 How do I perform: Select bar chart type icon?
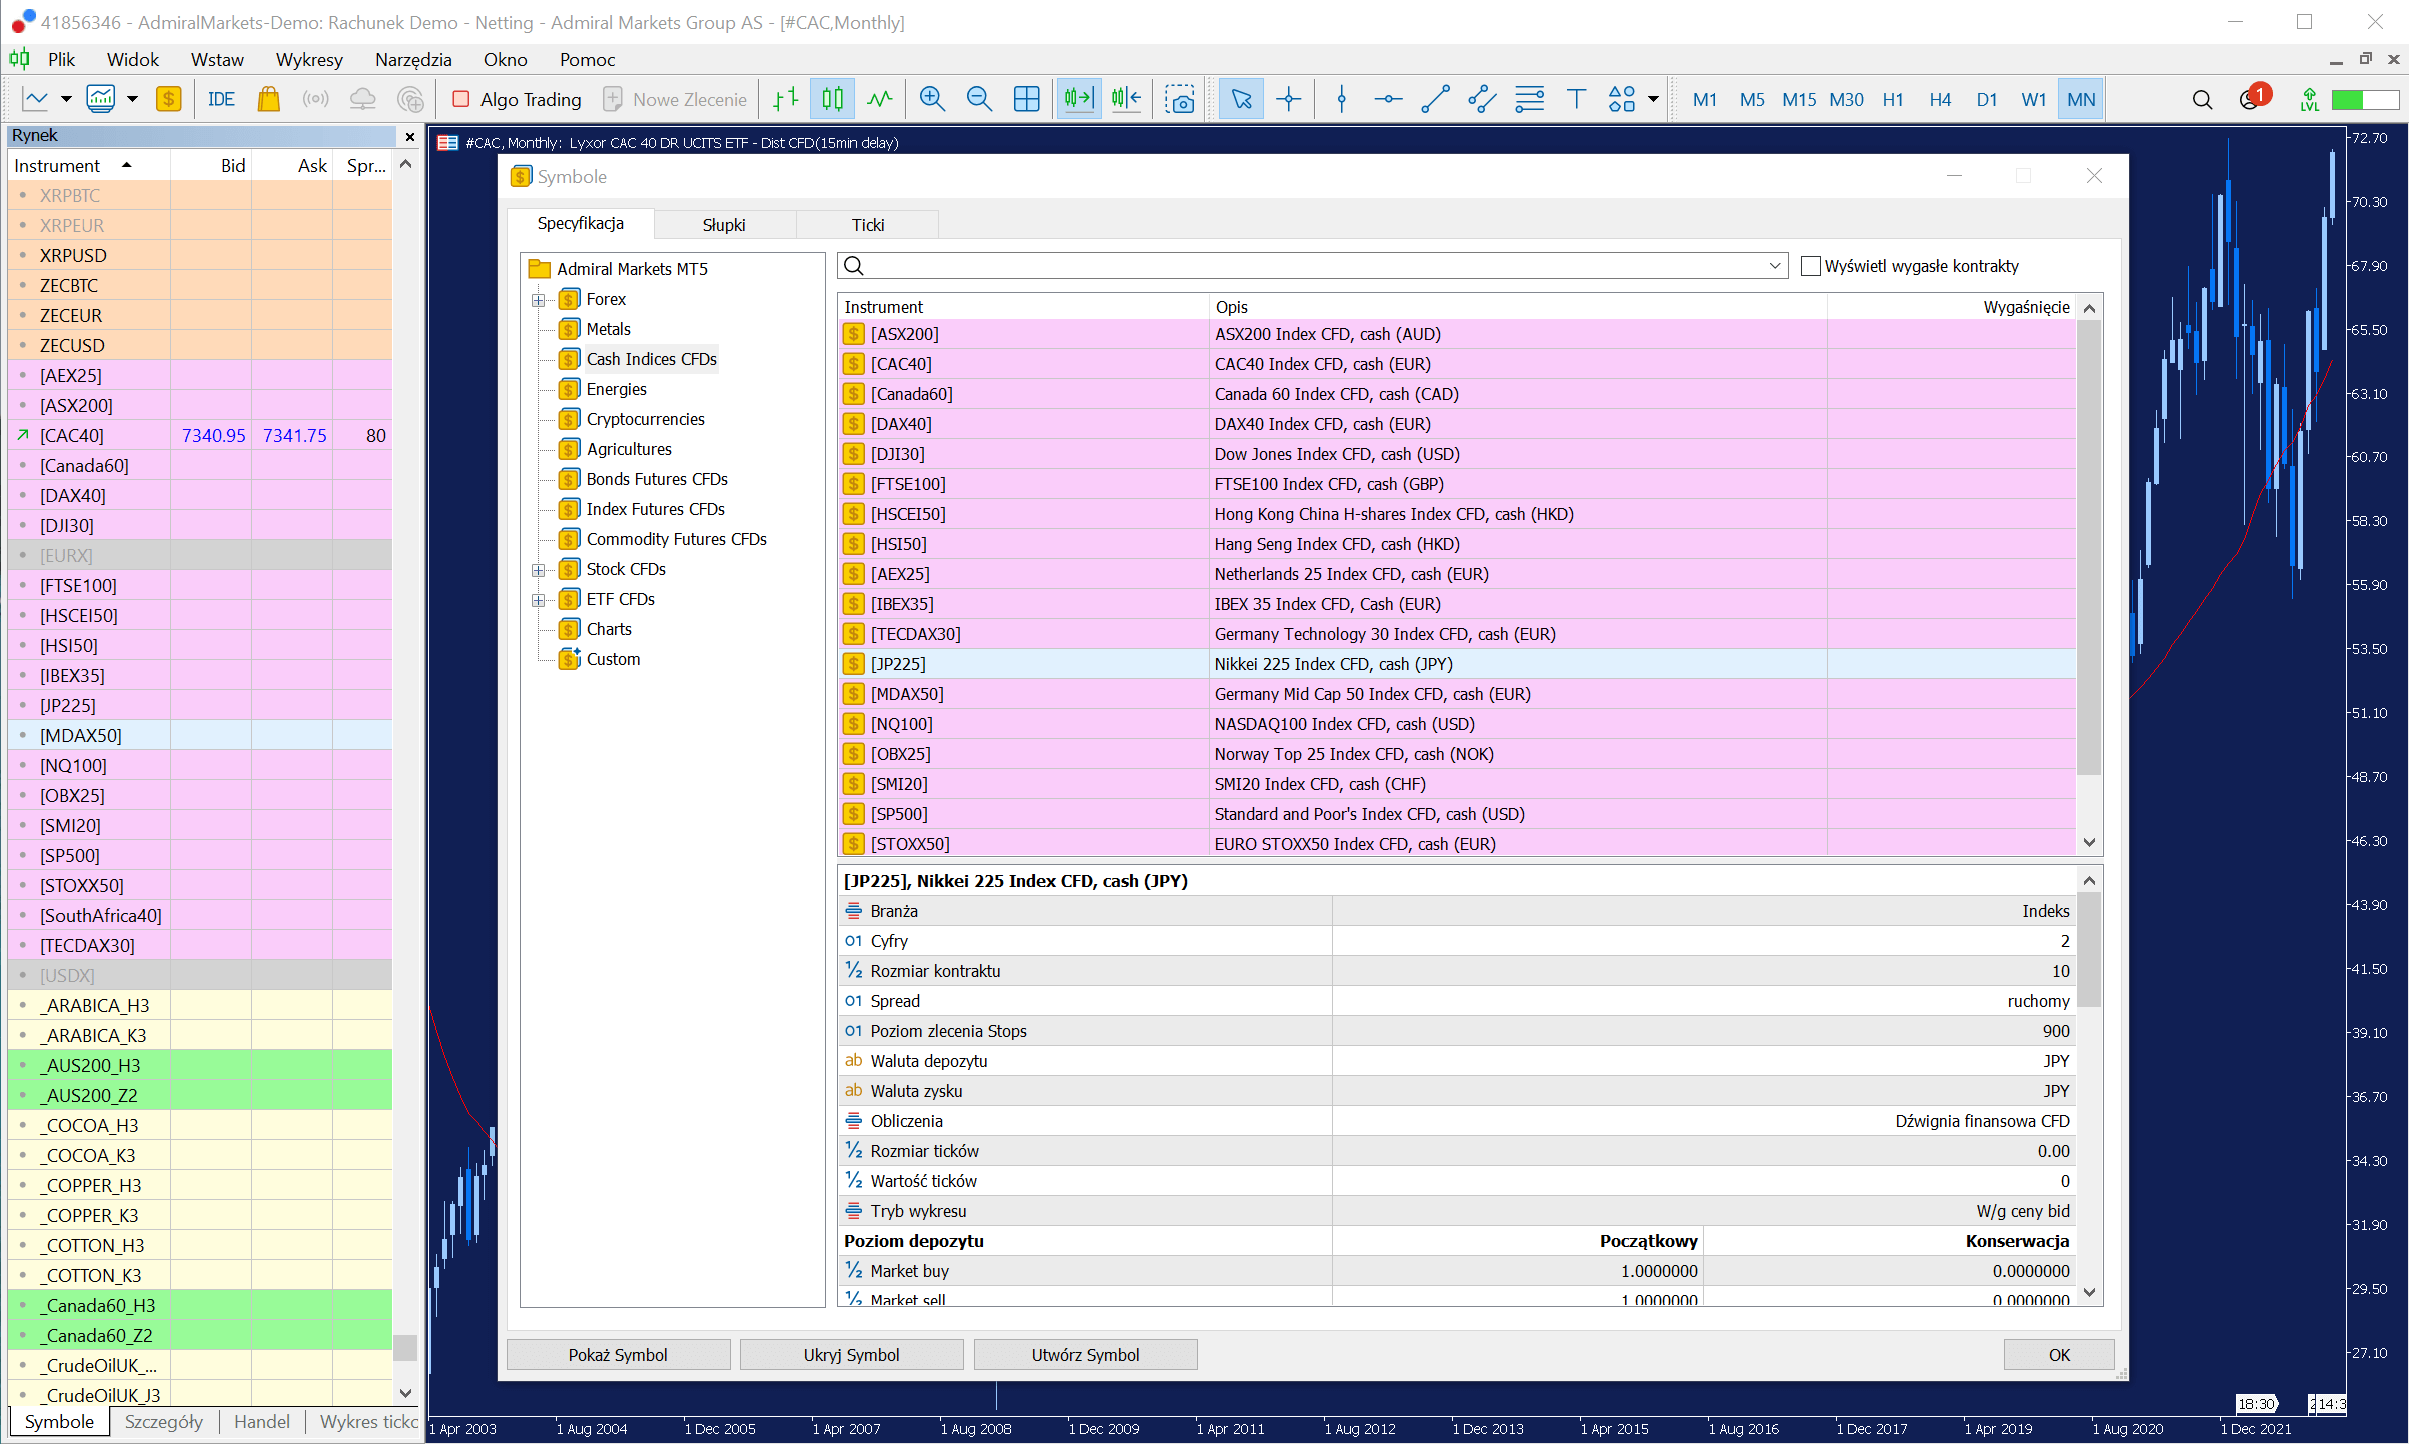point(786,99)
